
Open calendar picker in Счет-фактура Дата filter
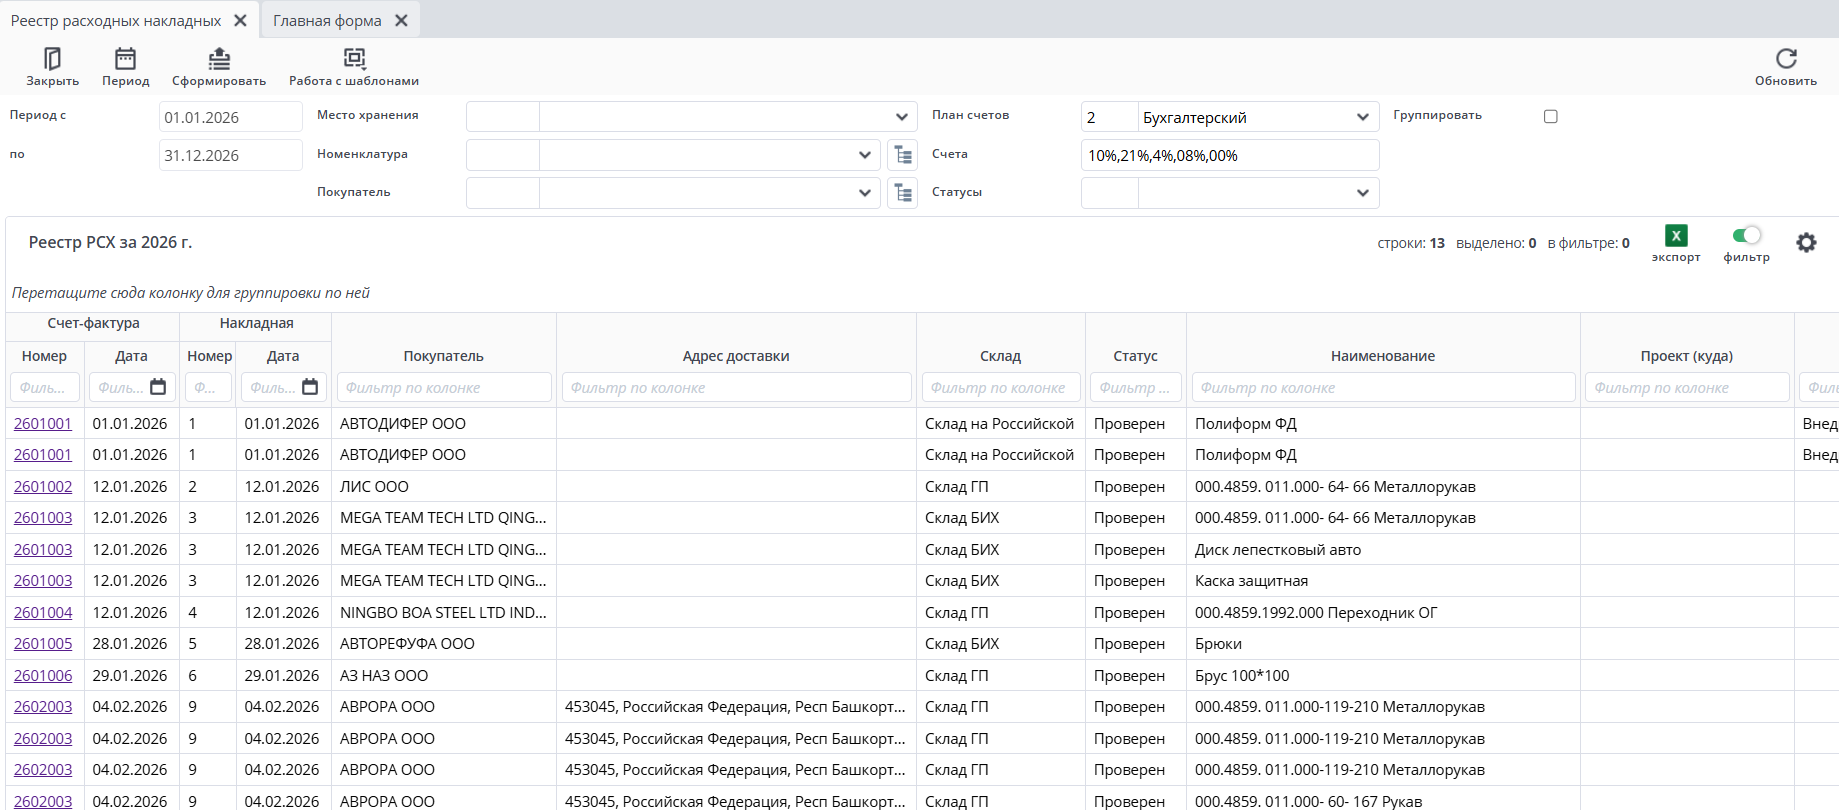click(x=158, y=387)
